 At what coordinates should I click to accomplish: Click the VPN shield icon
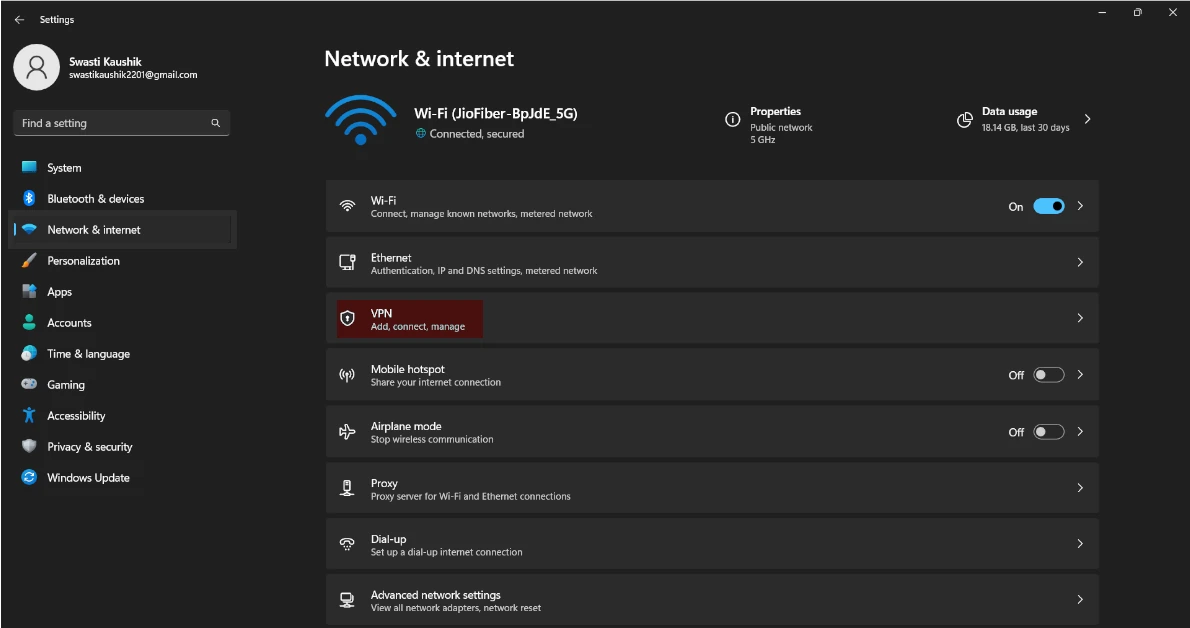[x=347, y=319]
